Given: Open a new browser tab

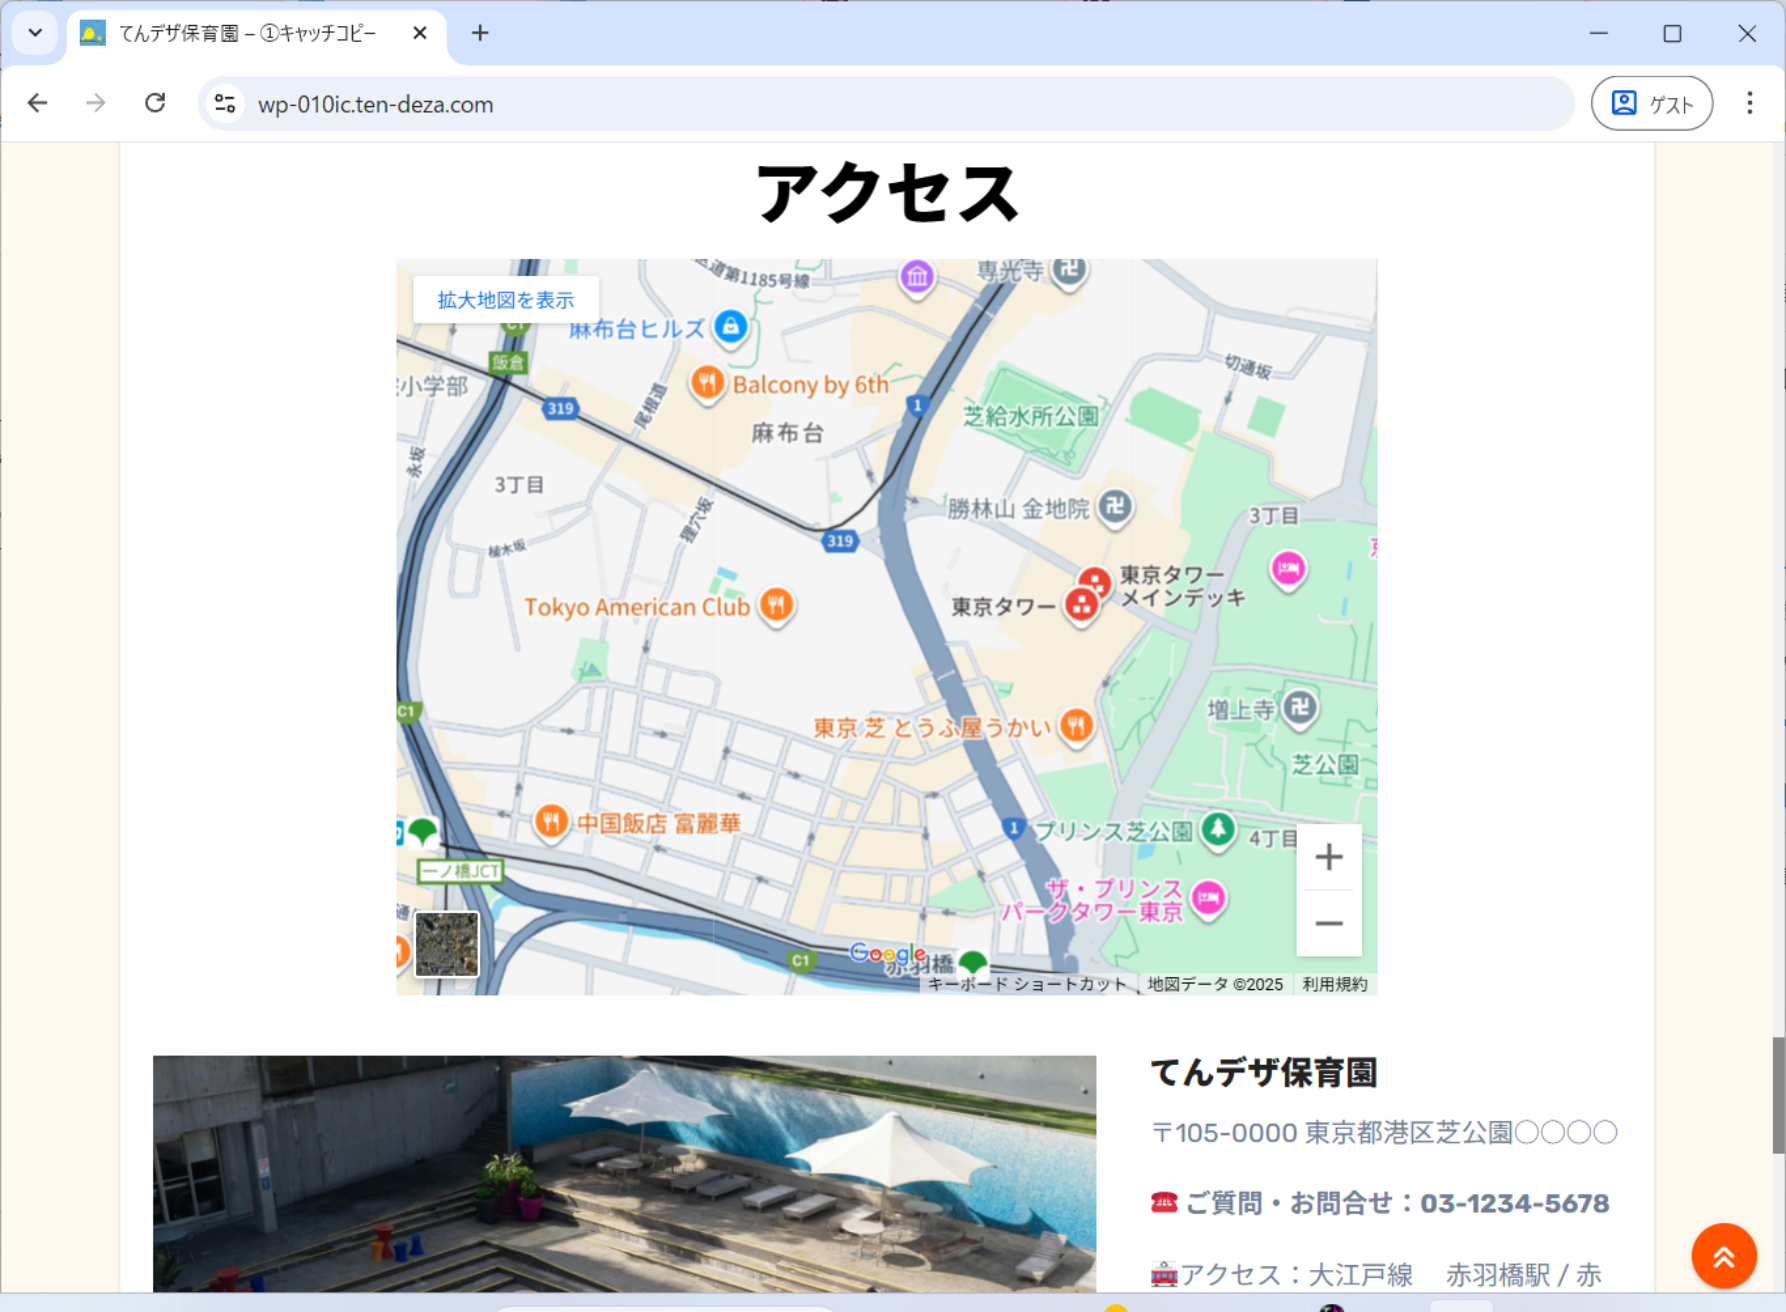Looking at the screenshot, I should 480,33.
